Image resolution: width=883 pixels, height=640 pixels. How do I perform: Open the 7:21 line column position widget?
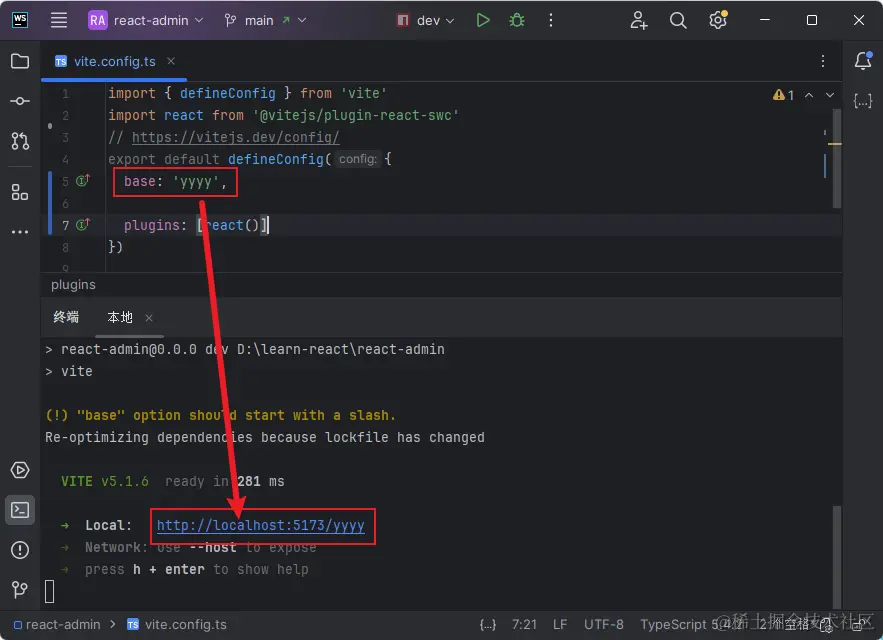(x=524, y=624)
